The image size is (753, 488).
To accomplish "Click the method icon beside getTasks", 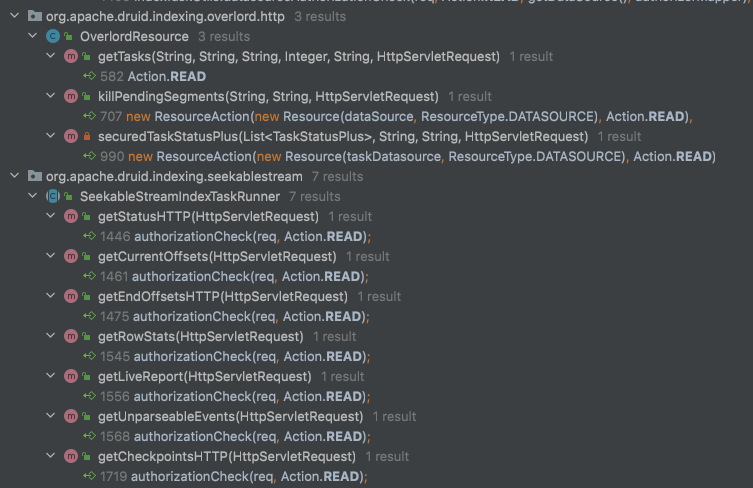I will pos(71,56).
